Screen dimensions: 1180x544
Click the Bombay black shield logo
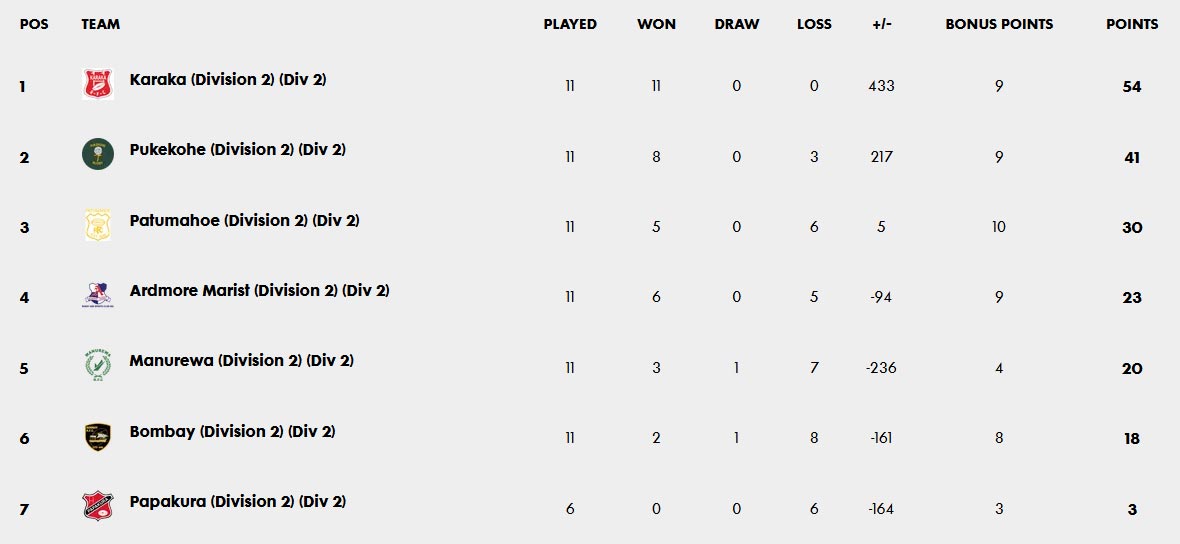point(97,436)
